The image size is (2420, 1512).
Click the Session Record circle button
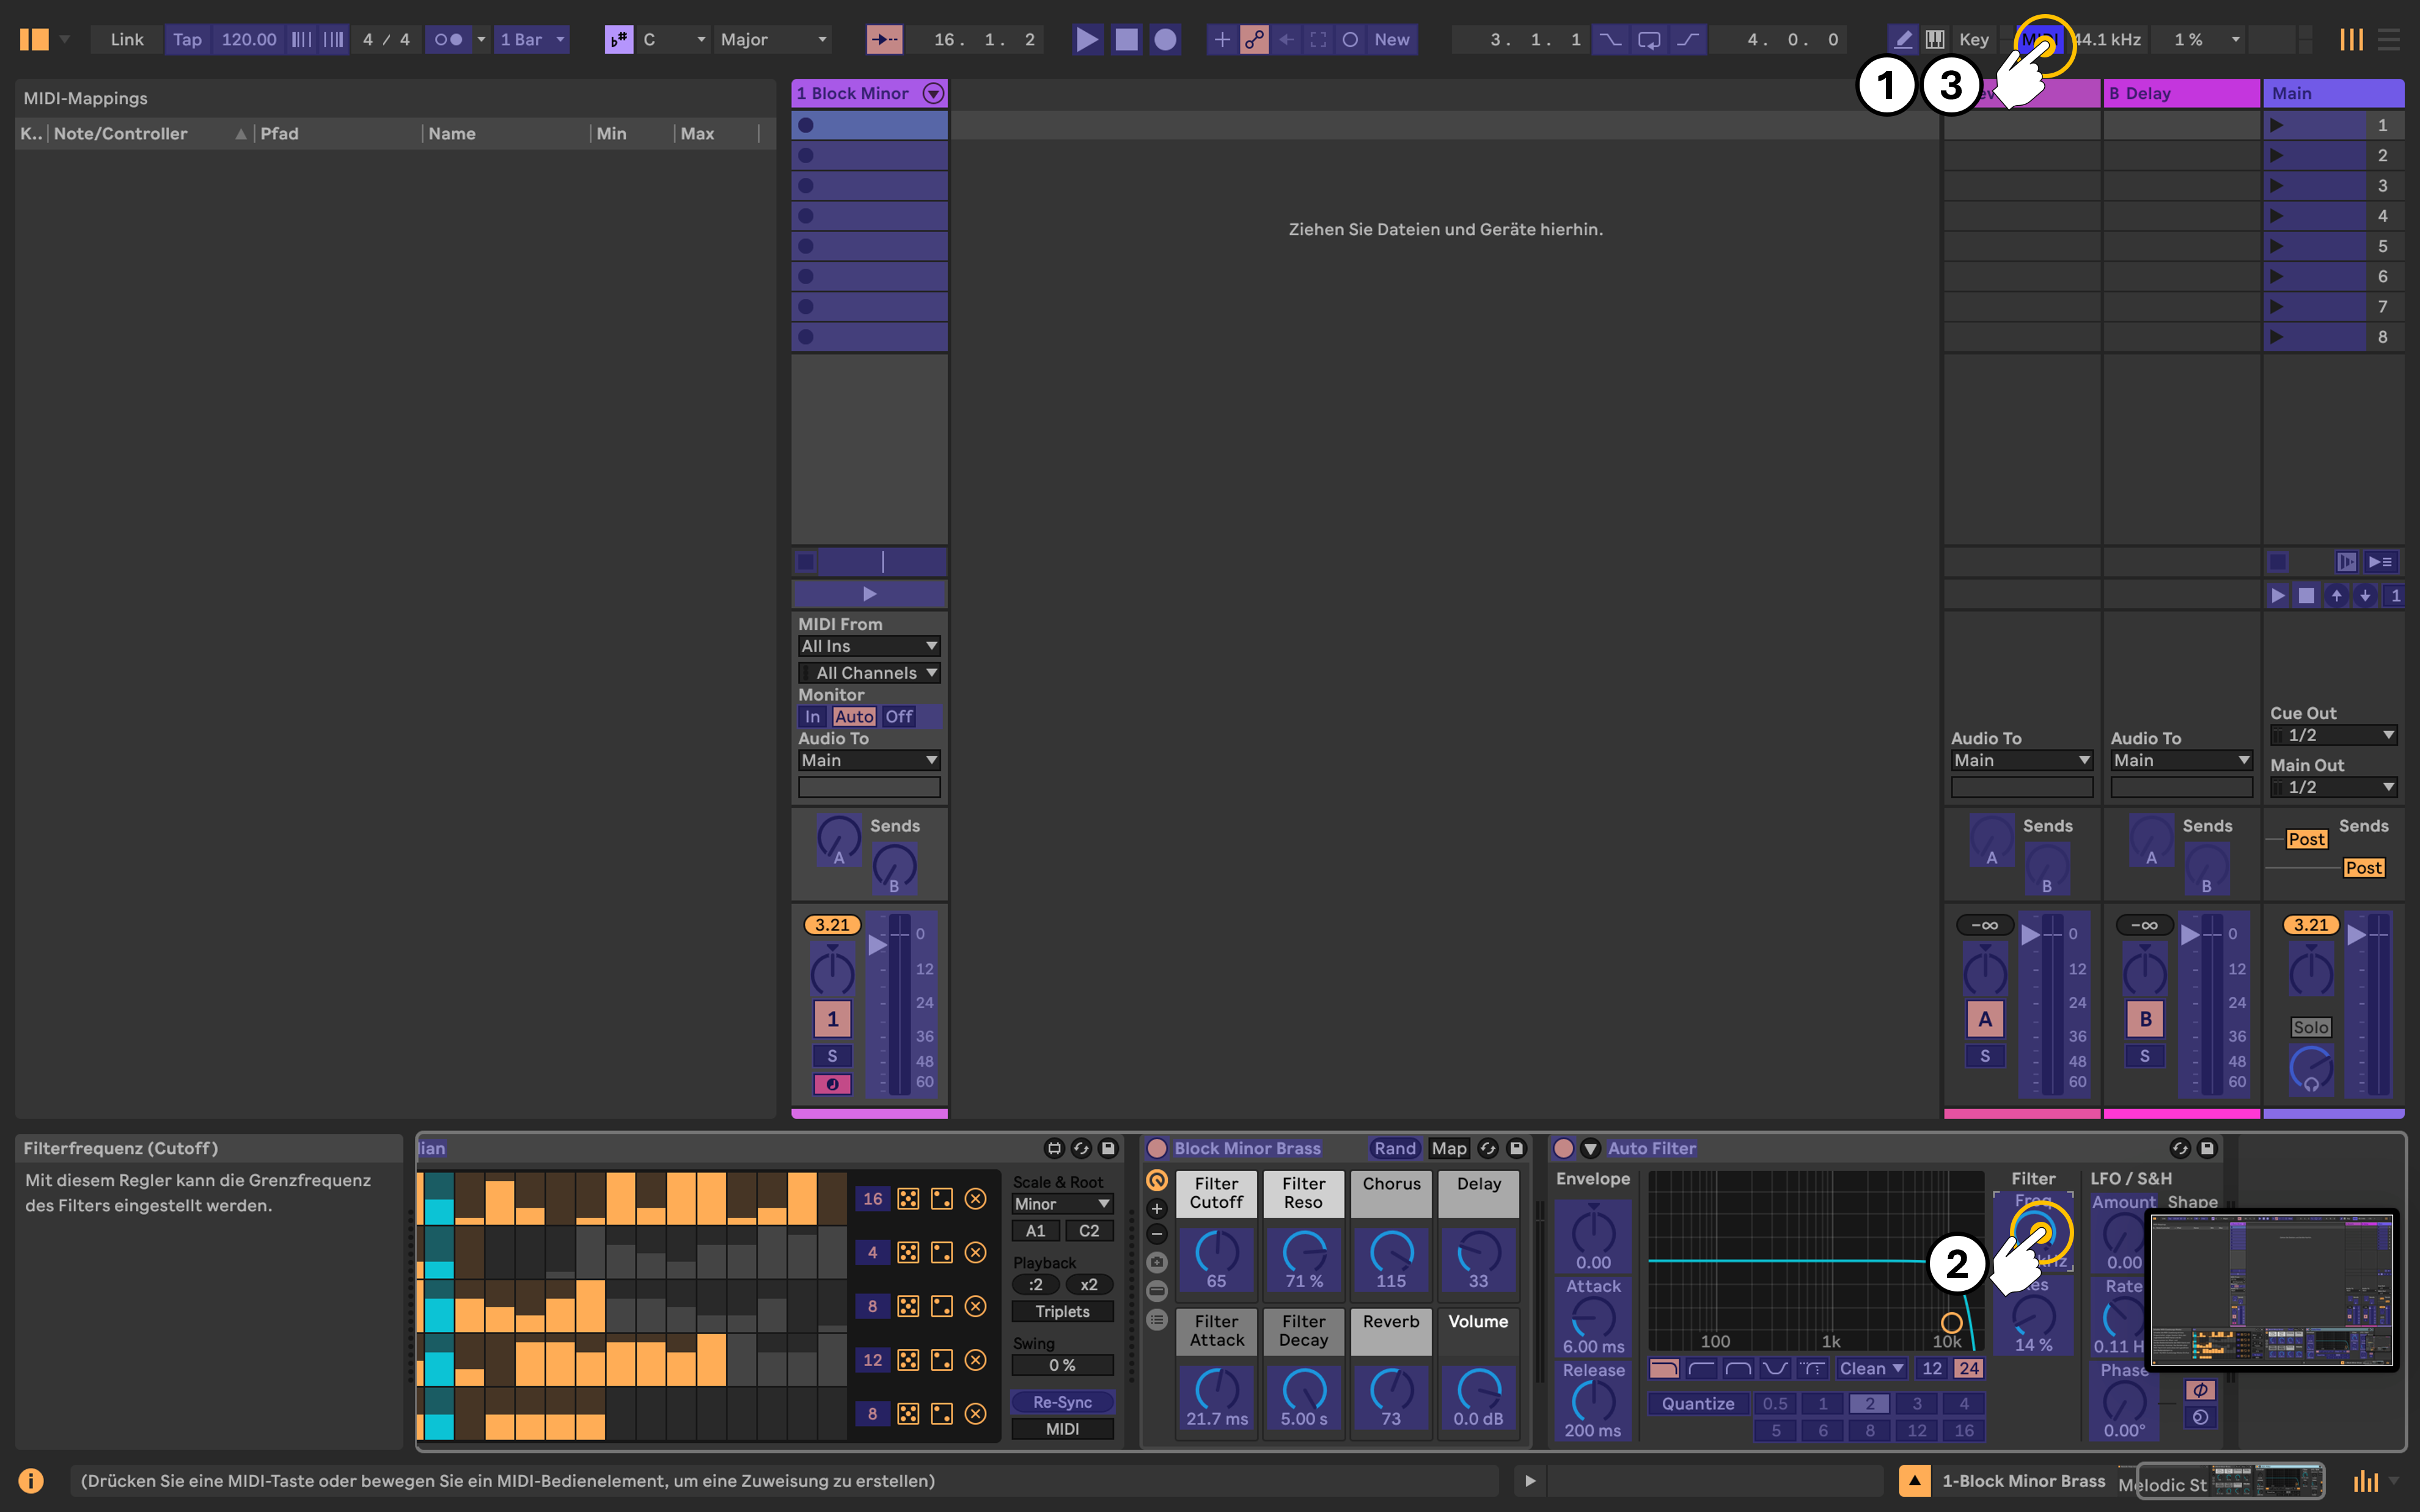tap(1350, 40)
